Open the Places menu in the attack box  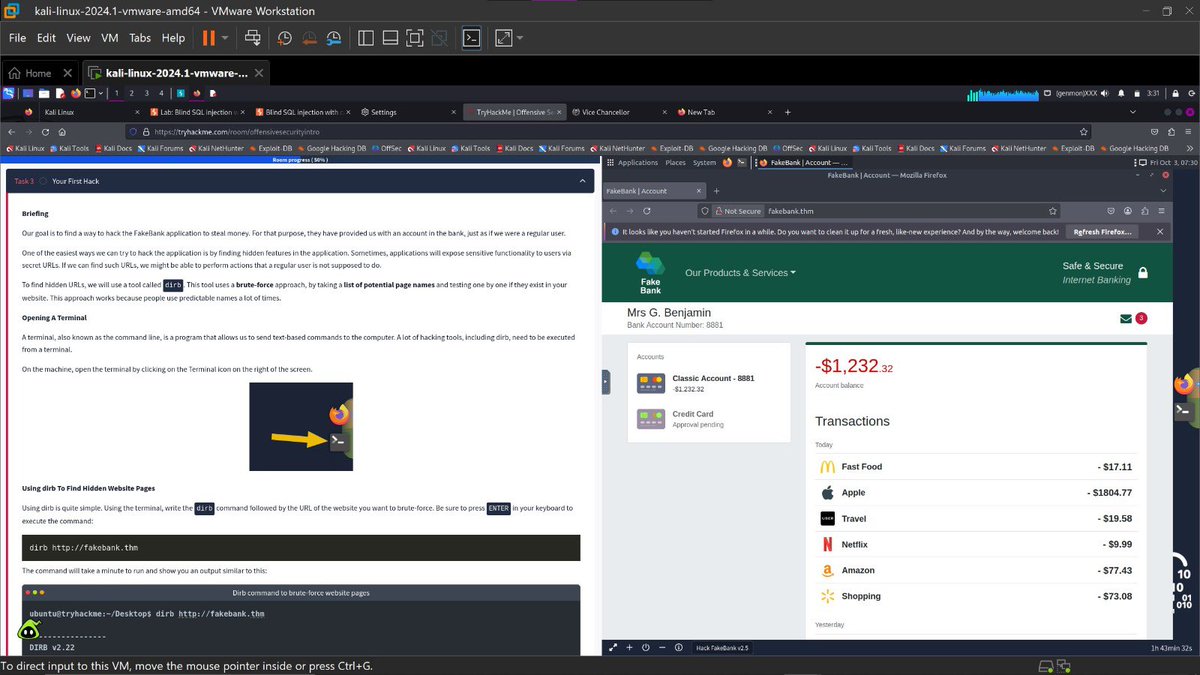676,162
